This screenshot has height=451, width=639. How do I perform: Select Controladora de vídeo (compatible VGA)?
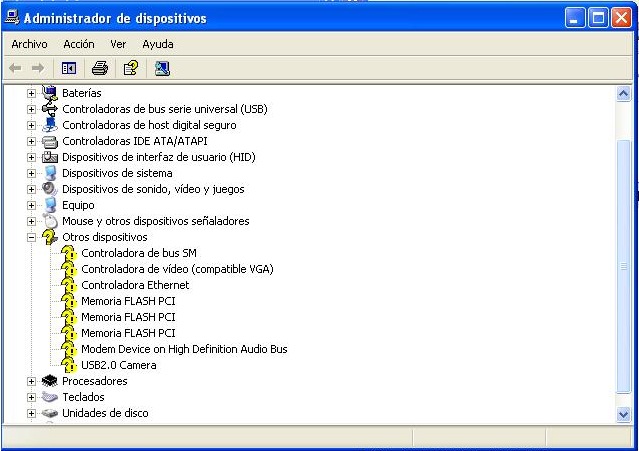(177, 269)
